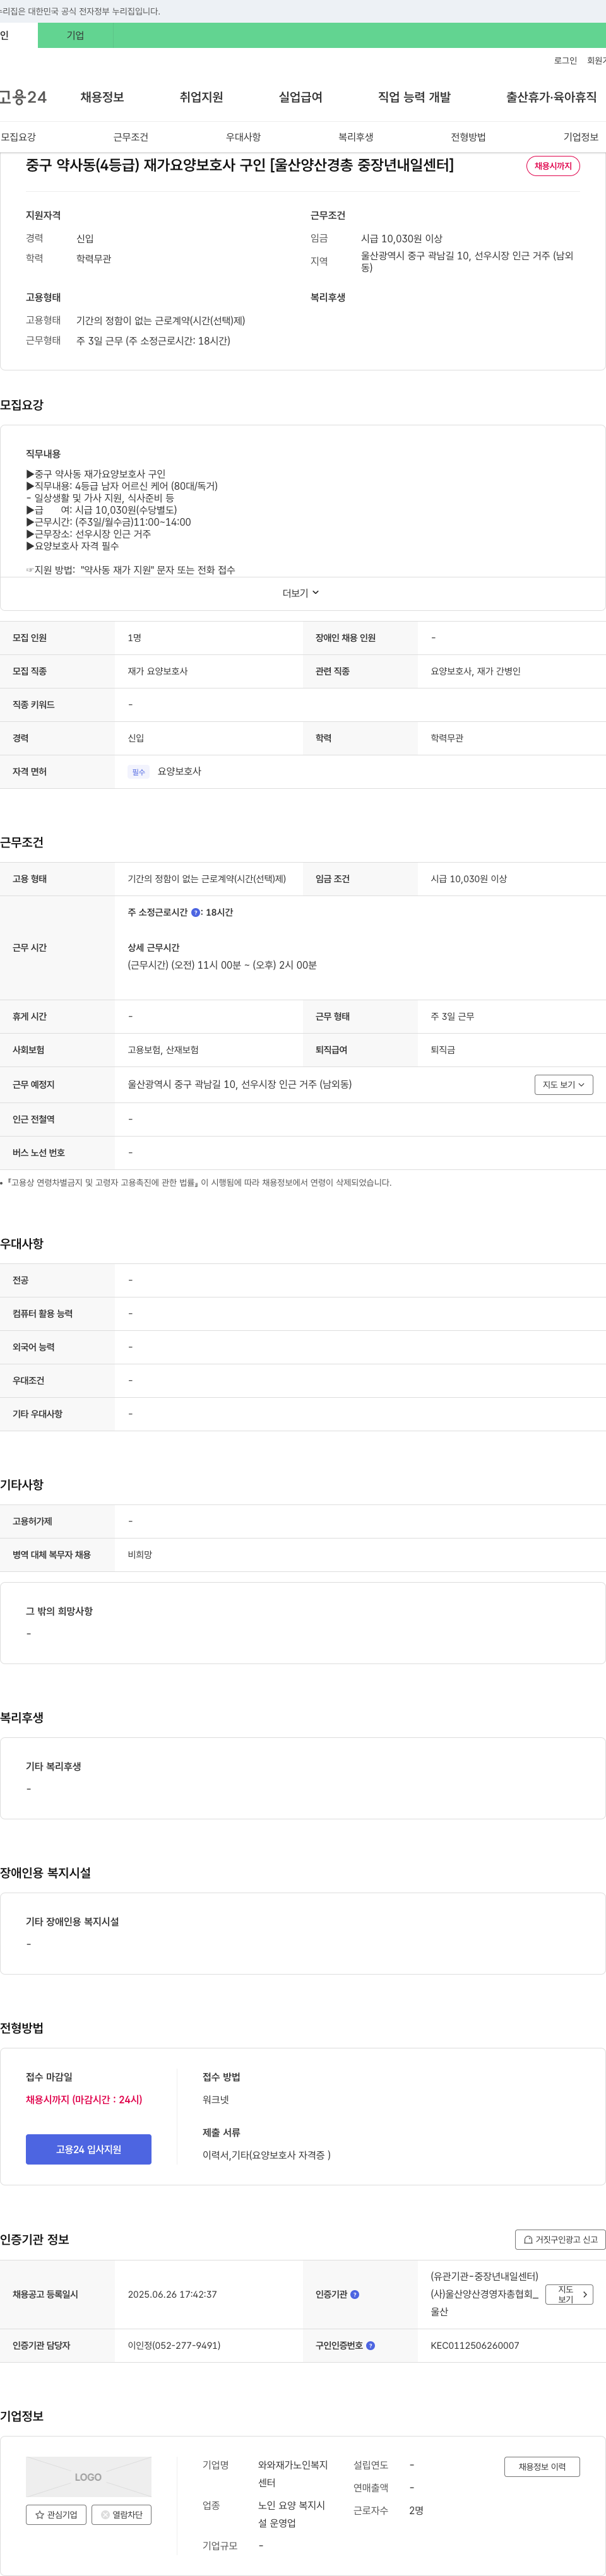Open 취업지원 main menu
The height and width of the screenshot is (2576, 606).
[201, 97]
